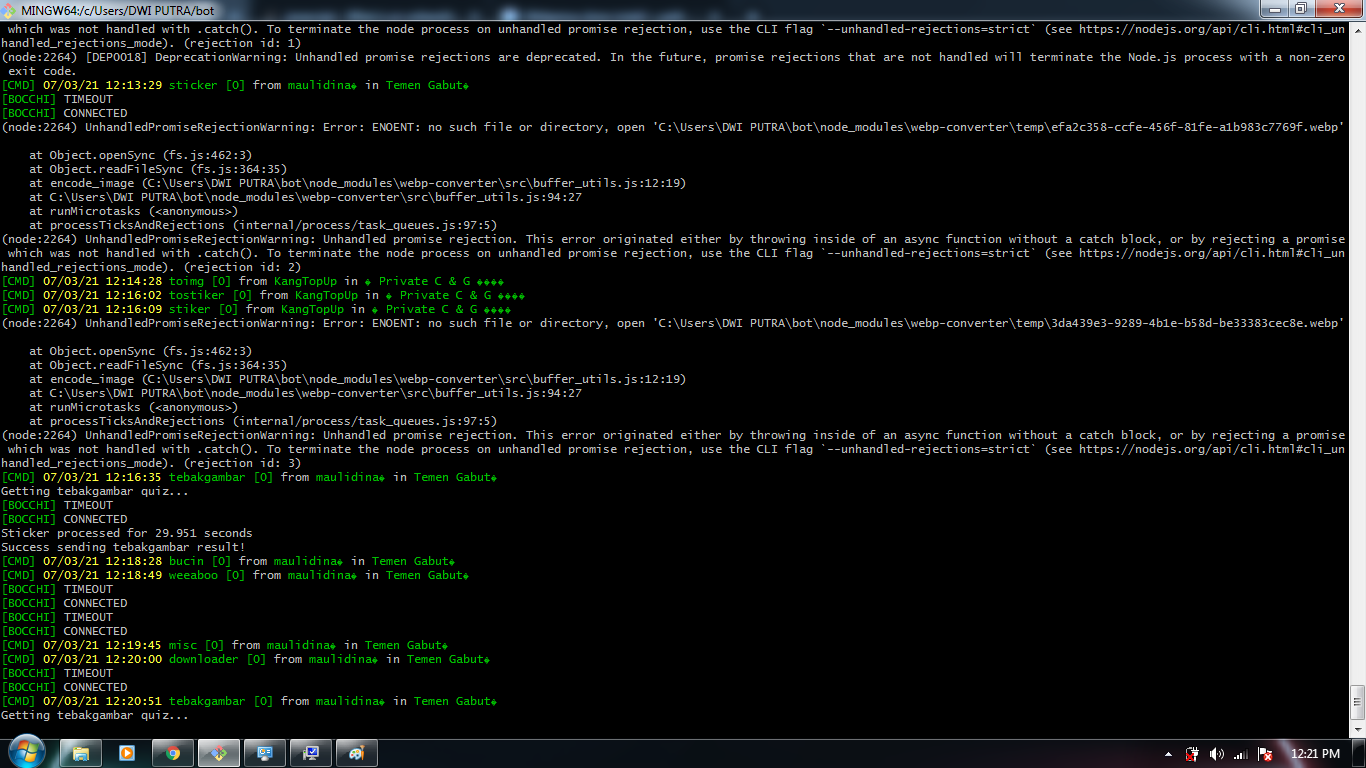
Task: Restore down the MINGW64 terminal window
Action: [x=1301, y=9]
